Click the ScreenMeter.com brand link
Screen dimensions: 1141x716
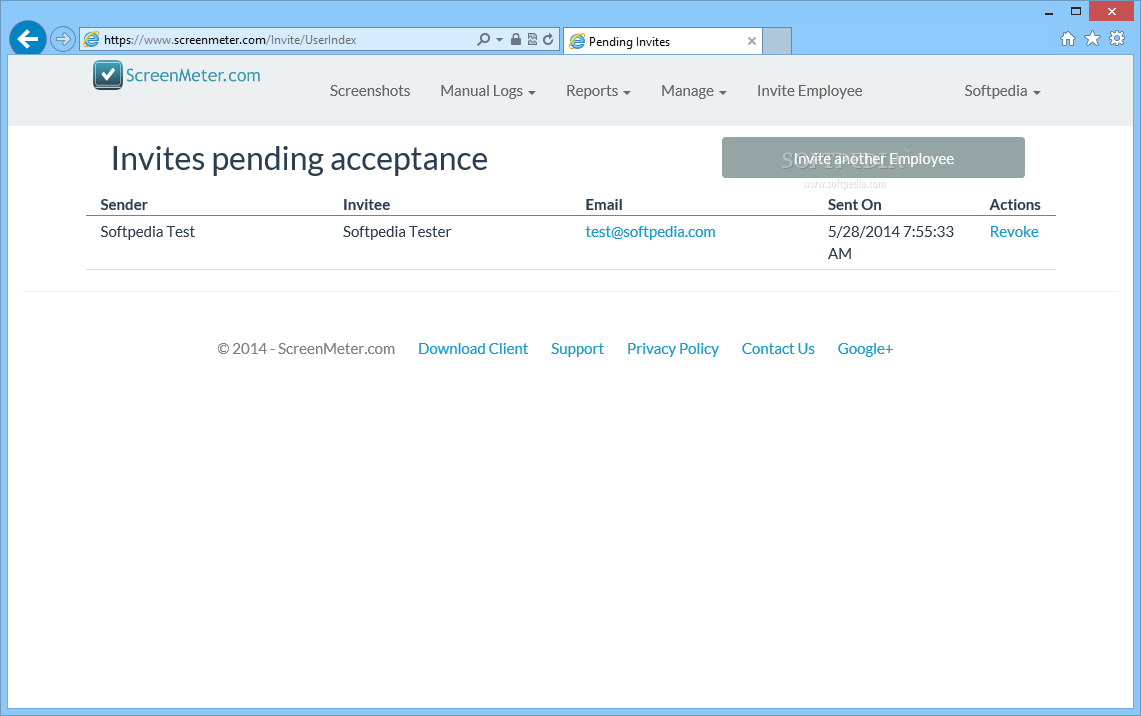click(193, 75)
